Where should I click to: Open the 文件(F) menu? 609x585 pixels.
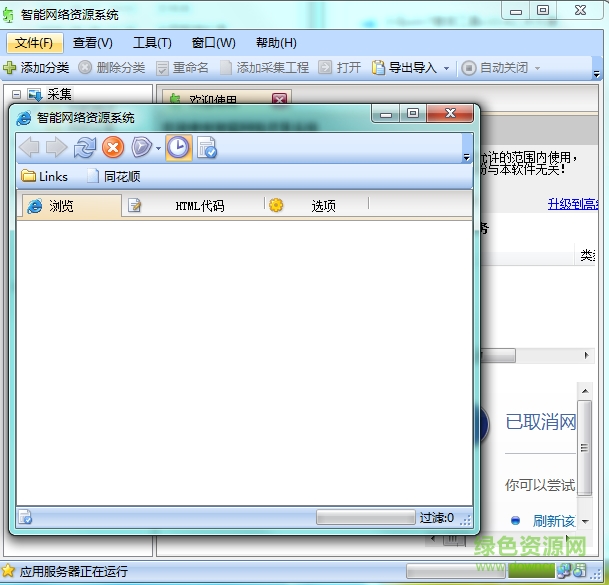pyautogui.click(x=34, y=43)
